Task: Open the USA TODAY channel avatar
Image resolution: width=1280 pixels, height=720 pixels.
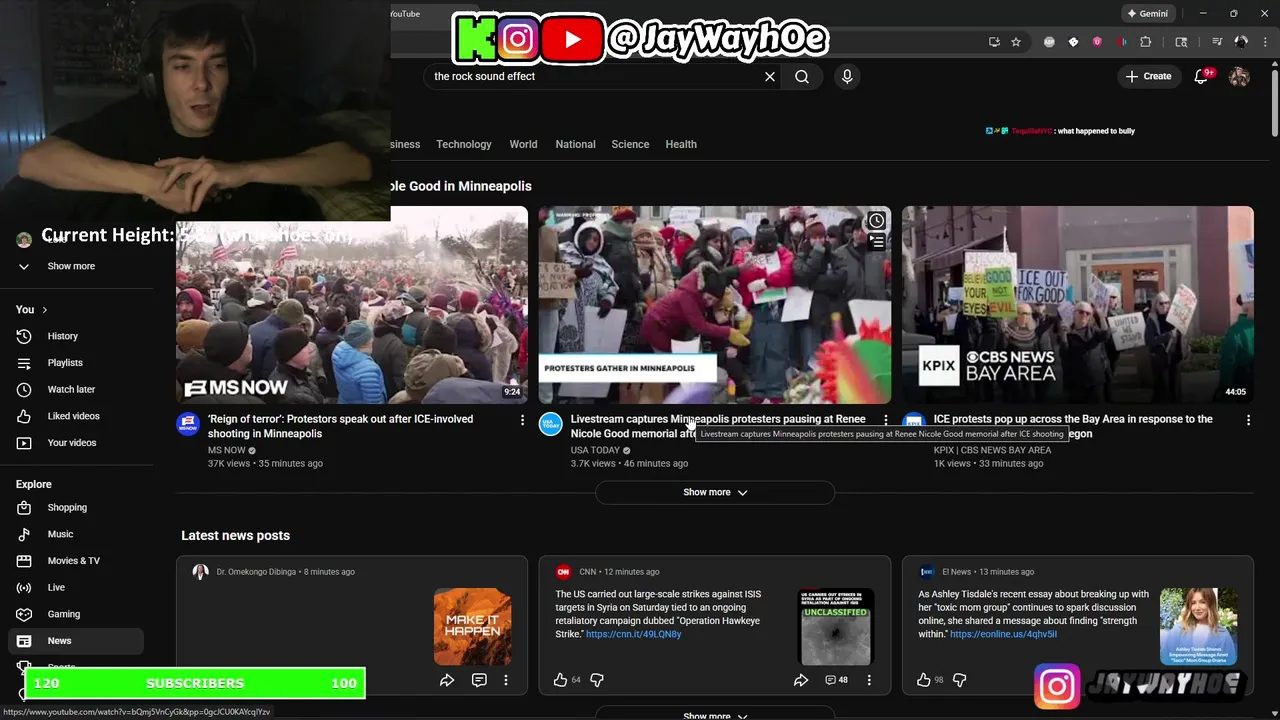Action: (551, 424)
